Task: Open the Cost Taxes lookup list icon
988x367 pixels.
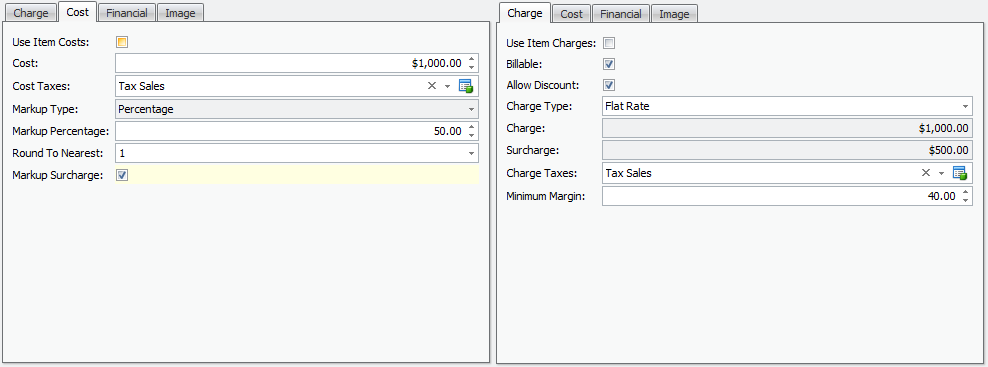Action: [466, 86]
